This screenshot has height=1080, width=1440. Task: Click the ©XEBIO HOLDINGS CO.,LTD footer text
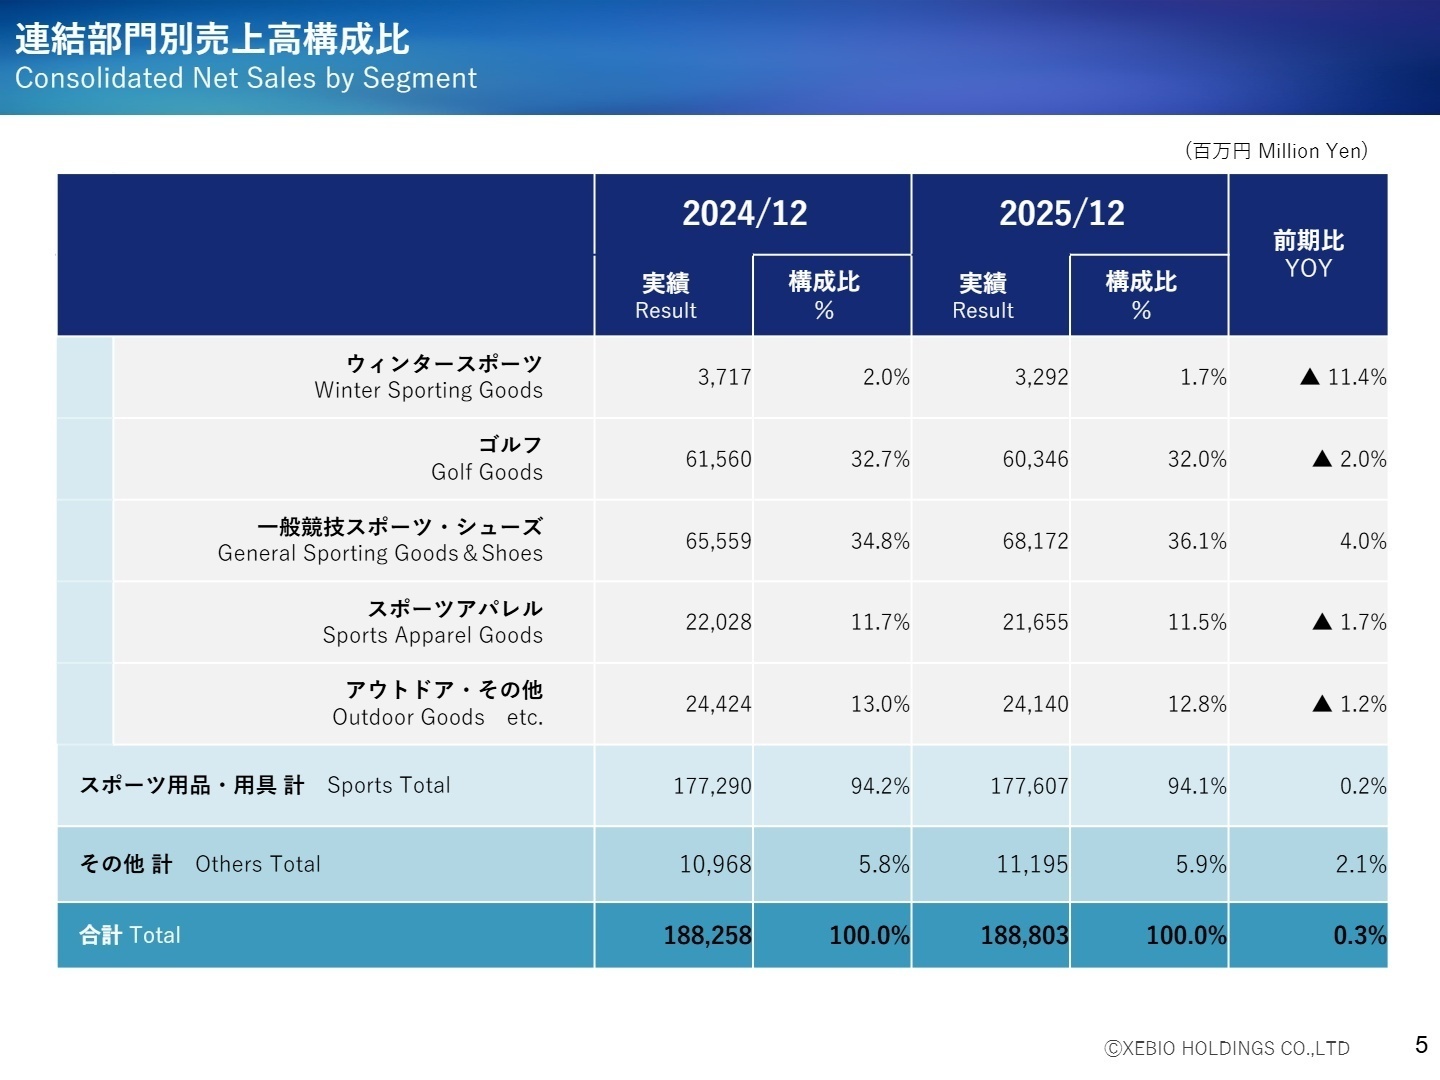pyautogui.click(x=1227, y=1048)
